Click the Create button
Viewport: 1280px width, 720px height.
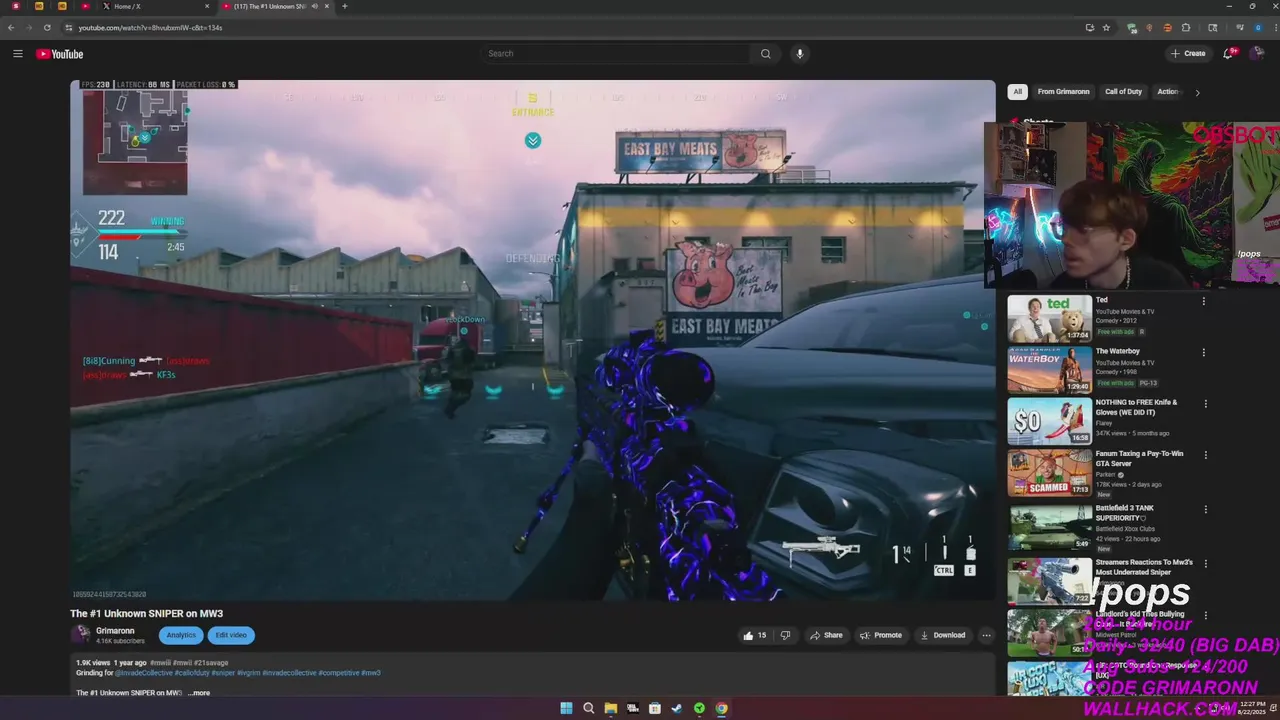pos(1188,53)
